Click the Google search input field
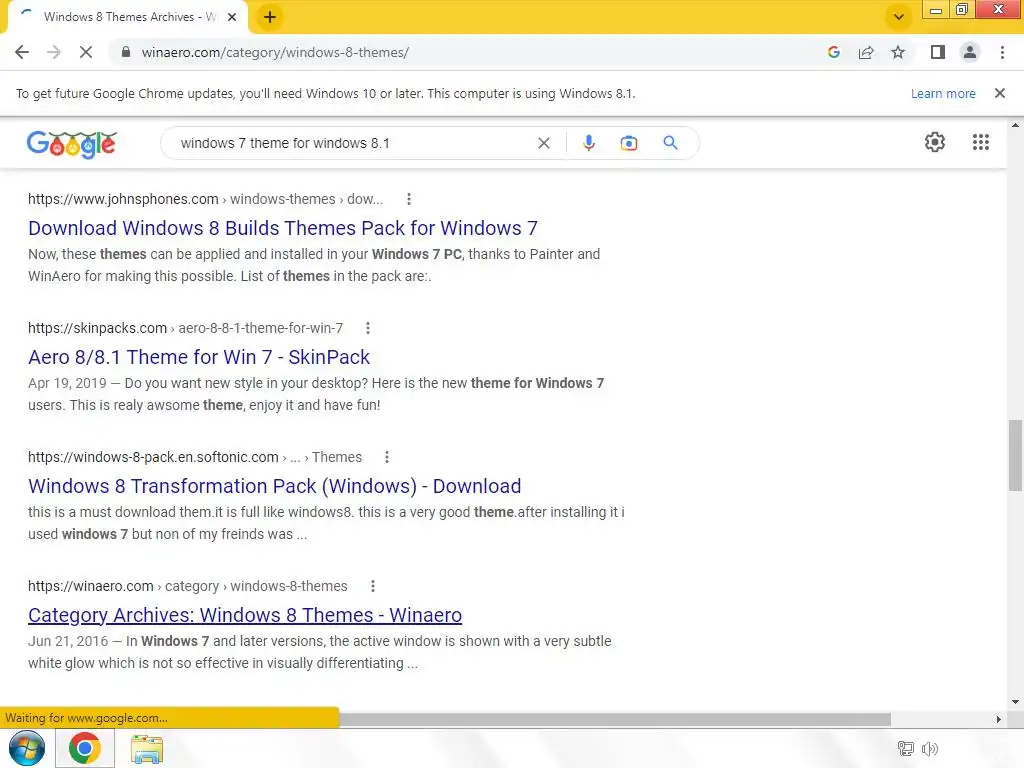The height and width of the screenshot is (768, 1024). point(353,143)
